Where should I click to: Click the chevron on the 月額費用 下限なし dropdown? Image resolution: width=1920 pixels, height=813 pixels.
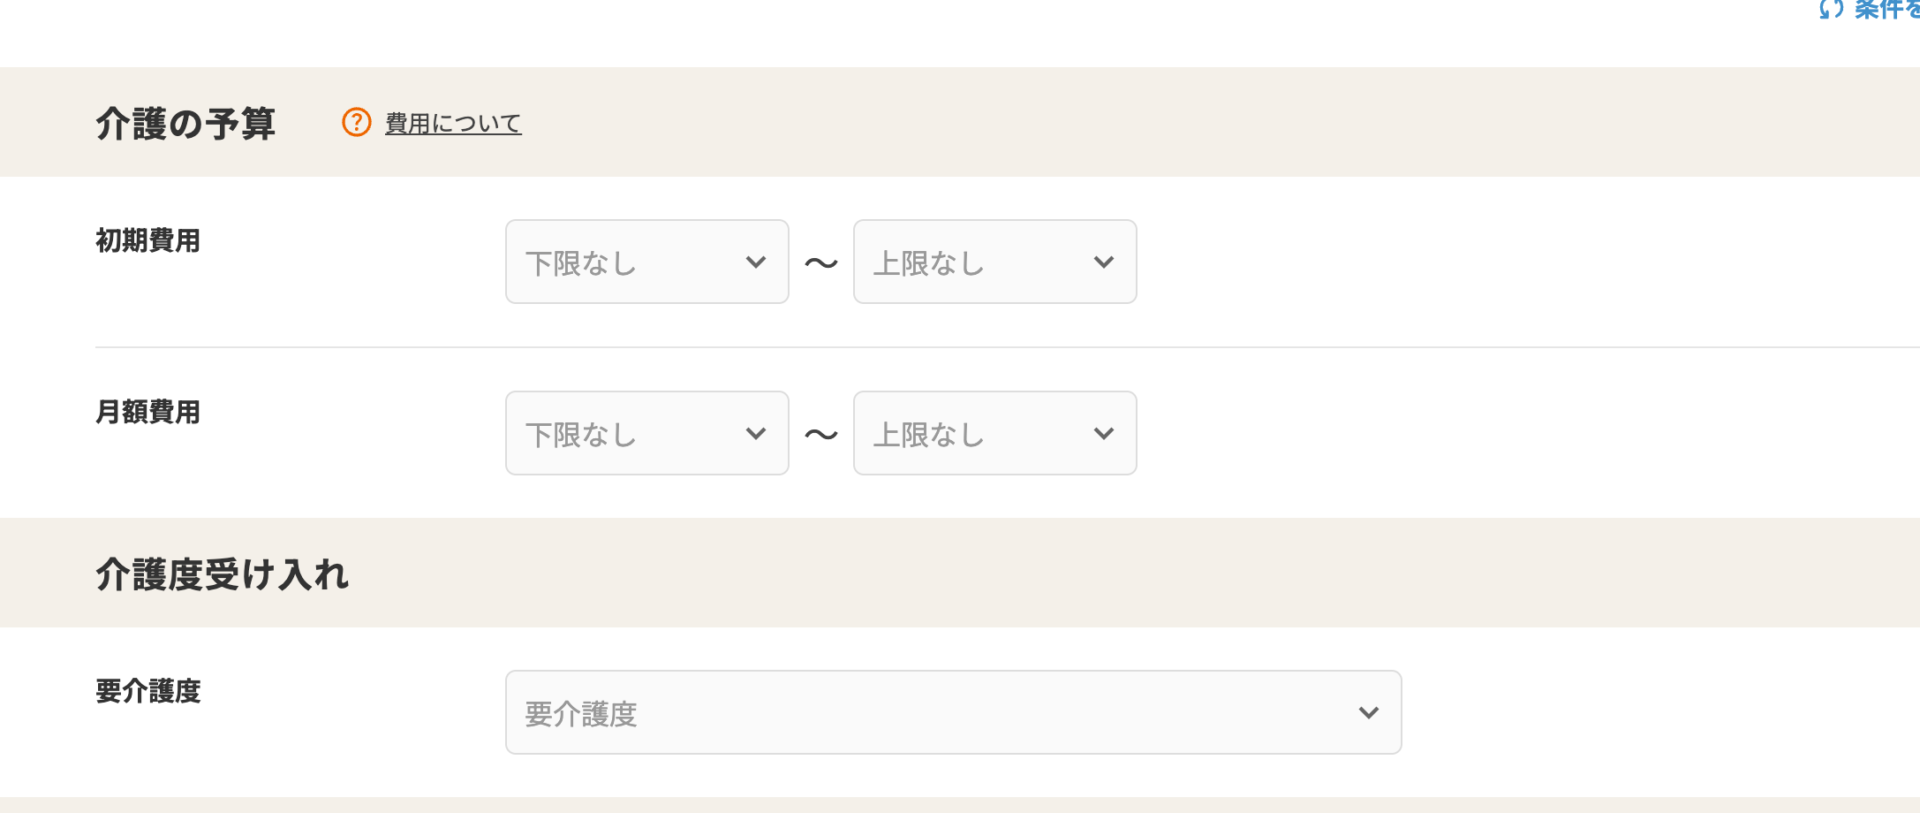(x=755, y=433)
